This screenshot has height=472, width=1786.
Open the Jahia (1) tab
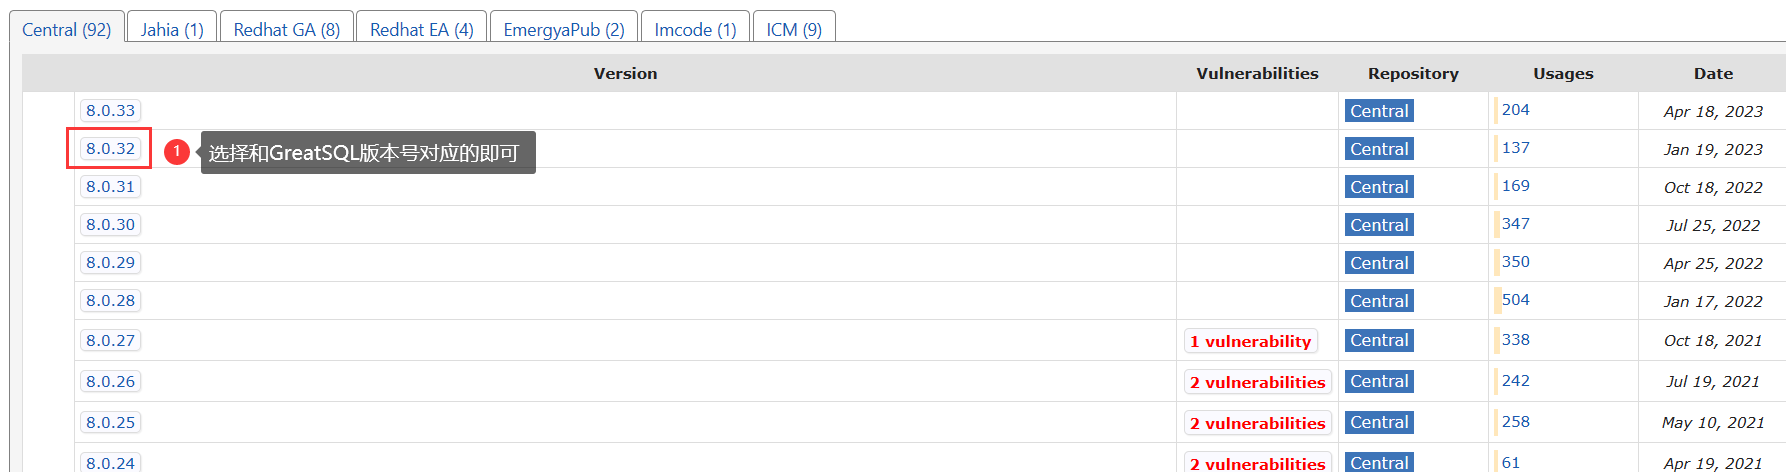[x=172, y=29]
